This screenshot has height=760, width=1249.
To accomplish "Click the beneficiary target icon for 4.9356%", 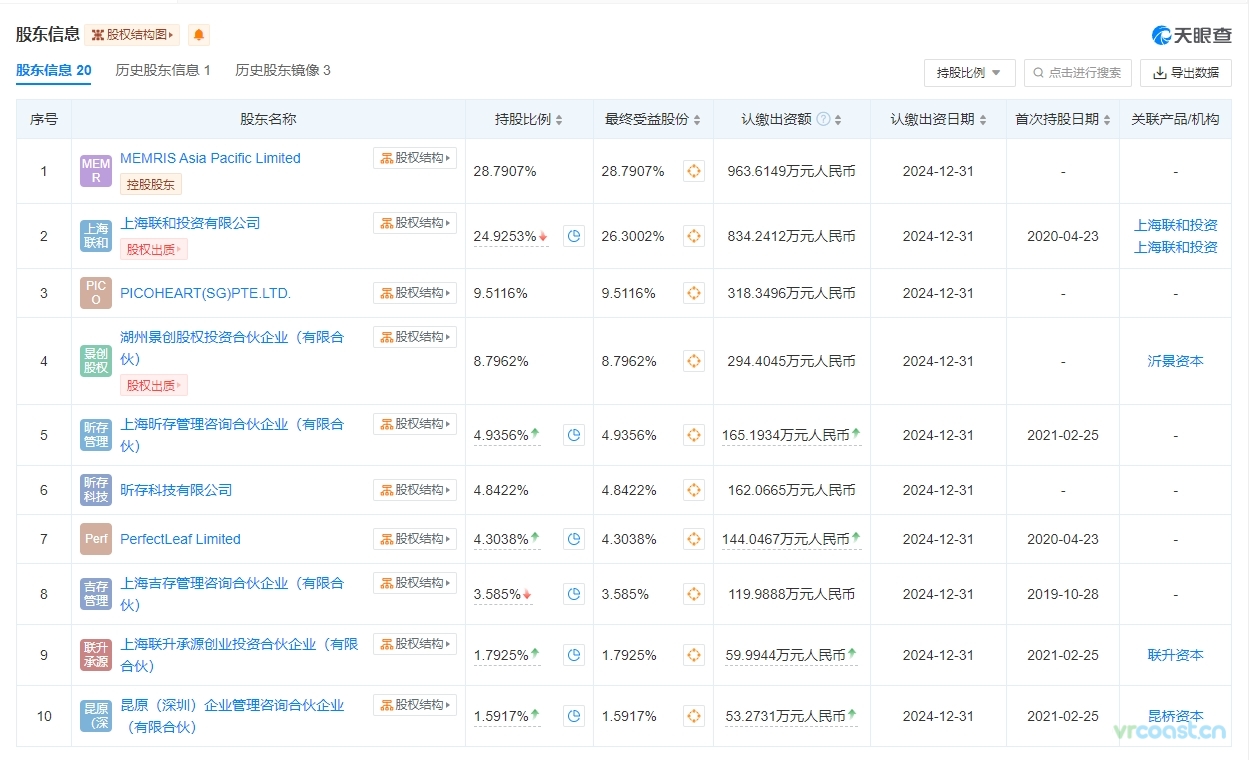I will tap(694, 435).
